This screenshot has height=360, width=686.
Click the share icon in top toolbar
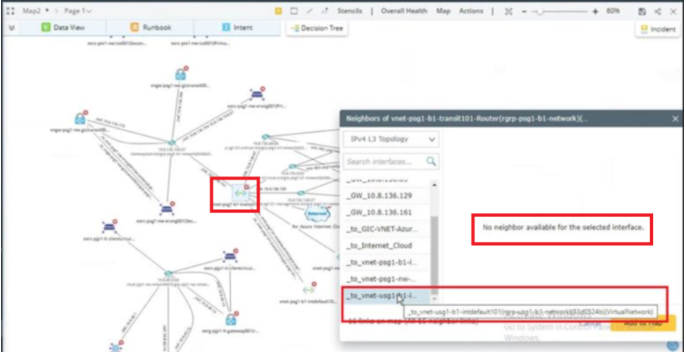658,11
